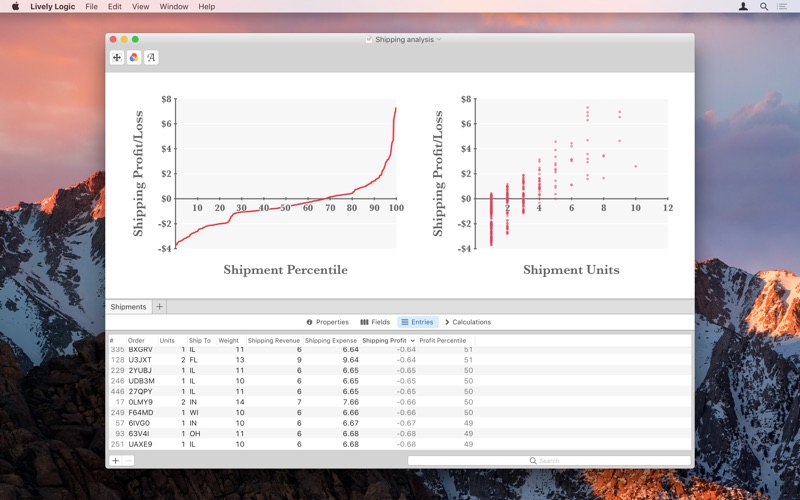Select order UAXE9 row
800x500 pixels.
pyautogui.click(x=400, y=444)
